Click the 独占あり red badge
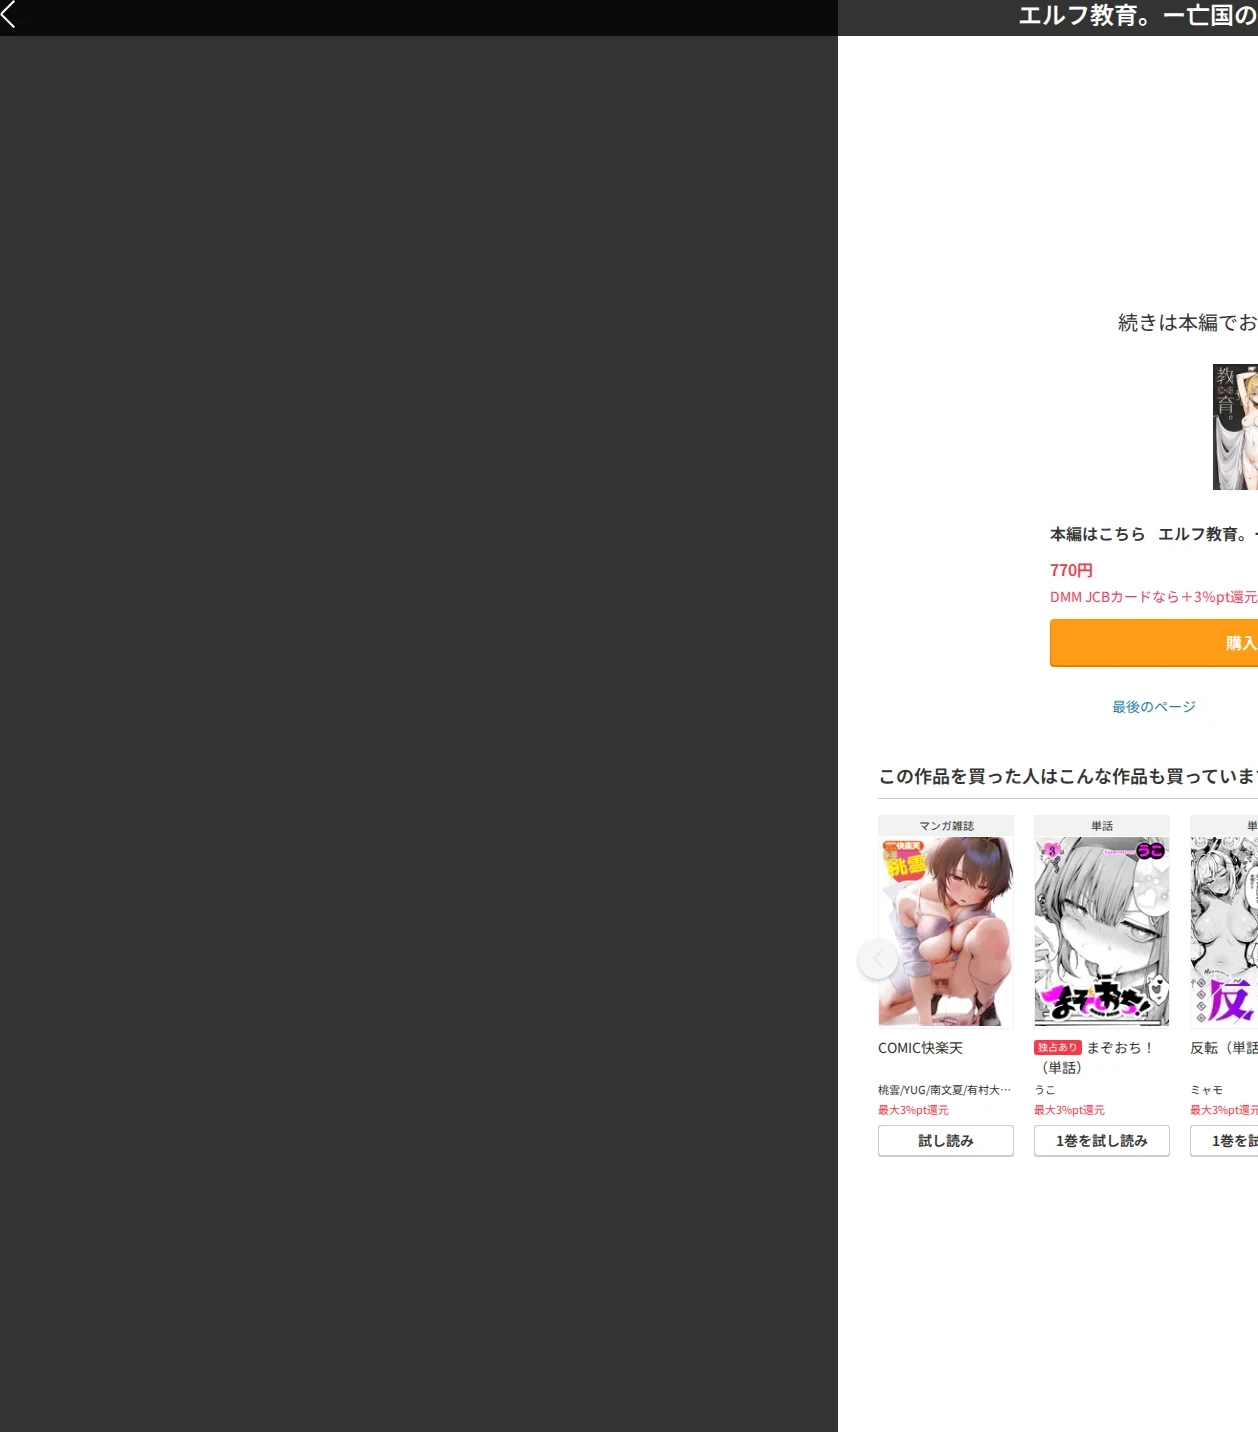 point(1058,1048)
